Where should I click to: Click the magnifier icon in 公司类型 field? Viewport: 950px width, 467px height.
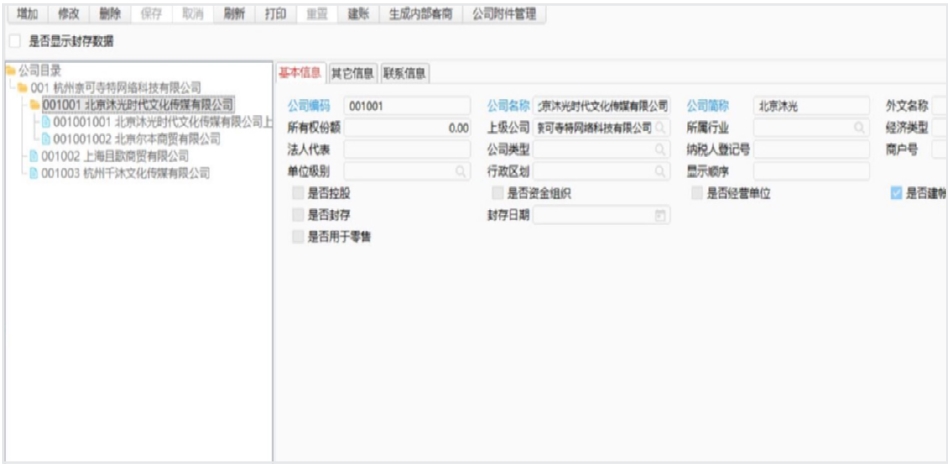coord(661,150)
